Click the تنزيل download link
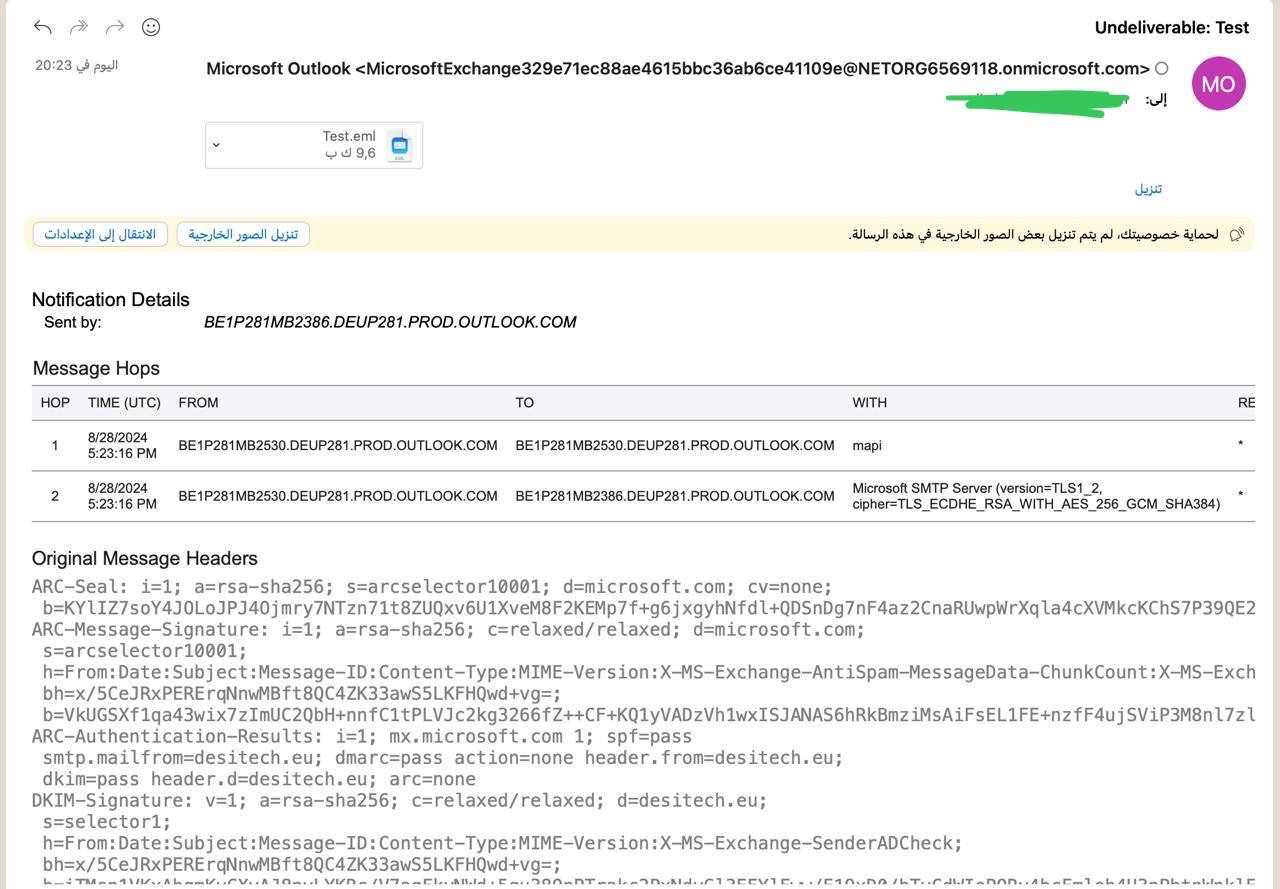Viewport: 1280px width, 889px height. point(1148,189)
